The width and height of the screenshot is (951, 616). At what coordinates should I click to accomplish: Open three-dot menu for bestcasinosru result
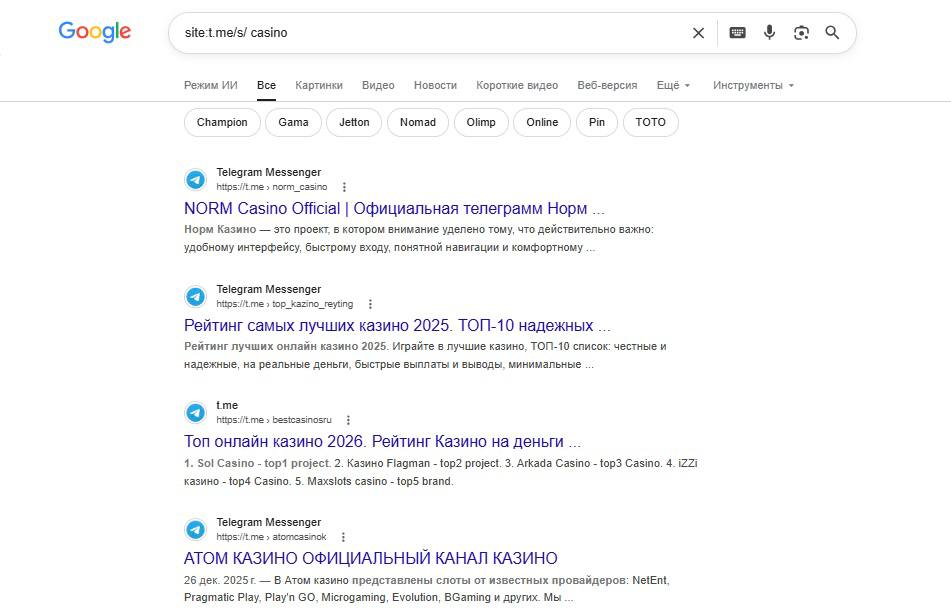348,420
